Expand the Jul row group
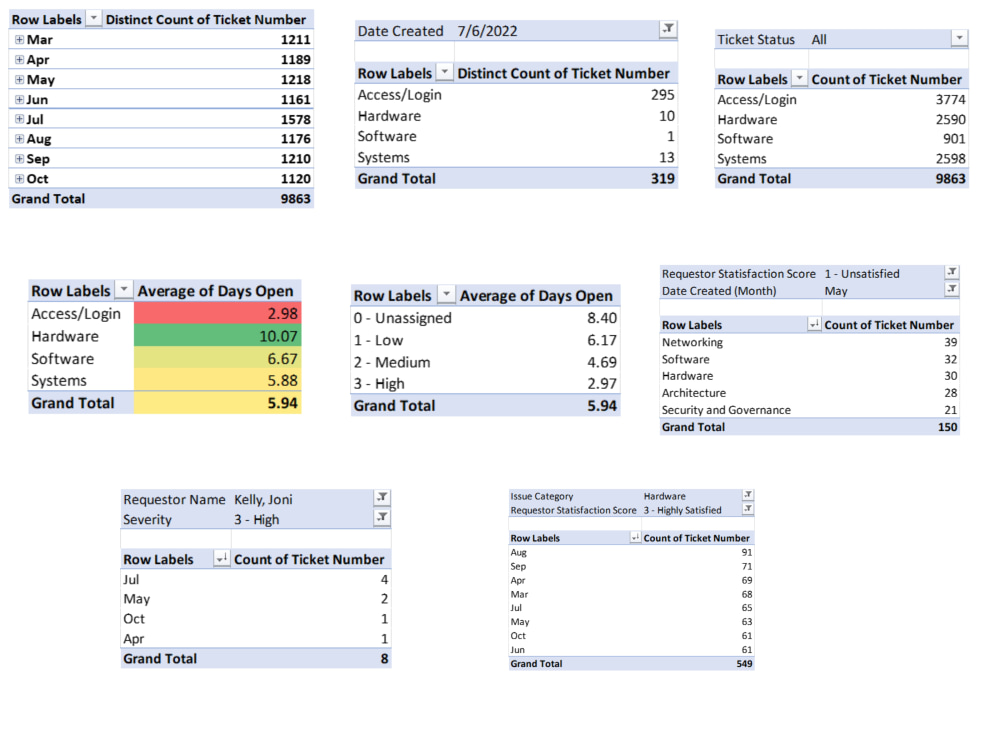Screen dimensions: 1000x750 19,119
